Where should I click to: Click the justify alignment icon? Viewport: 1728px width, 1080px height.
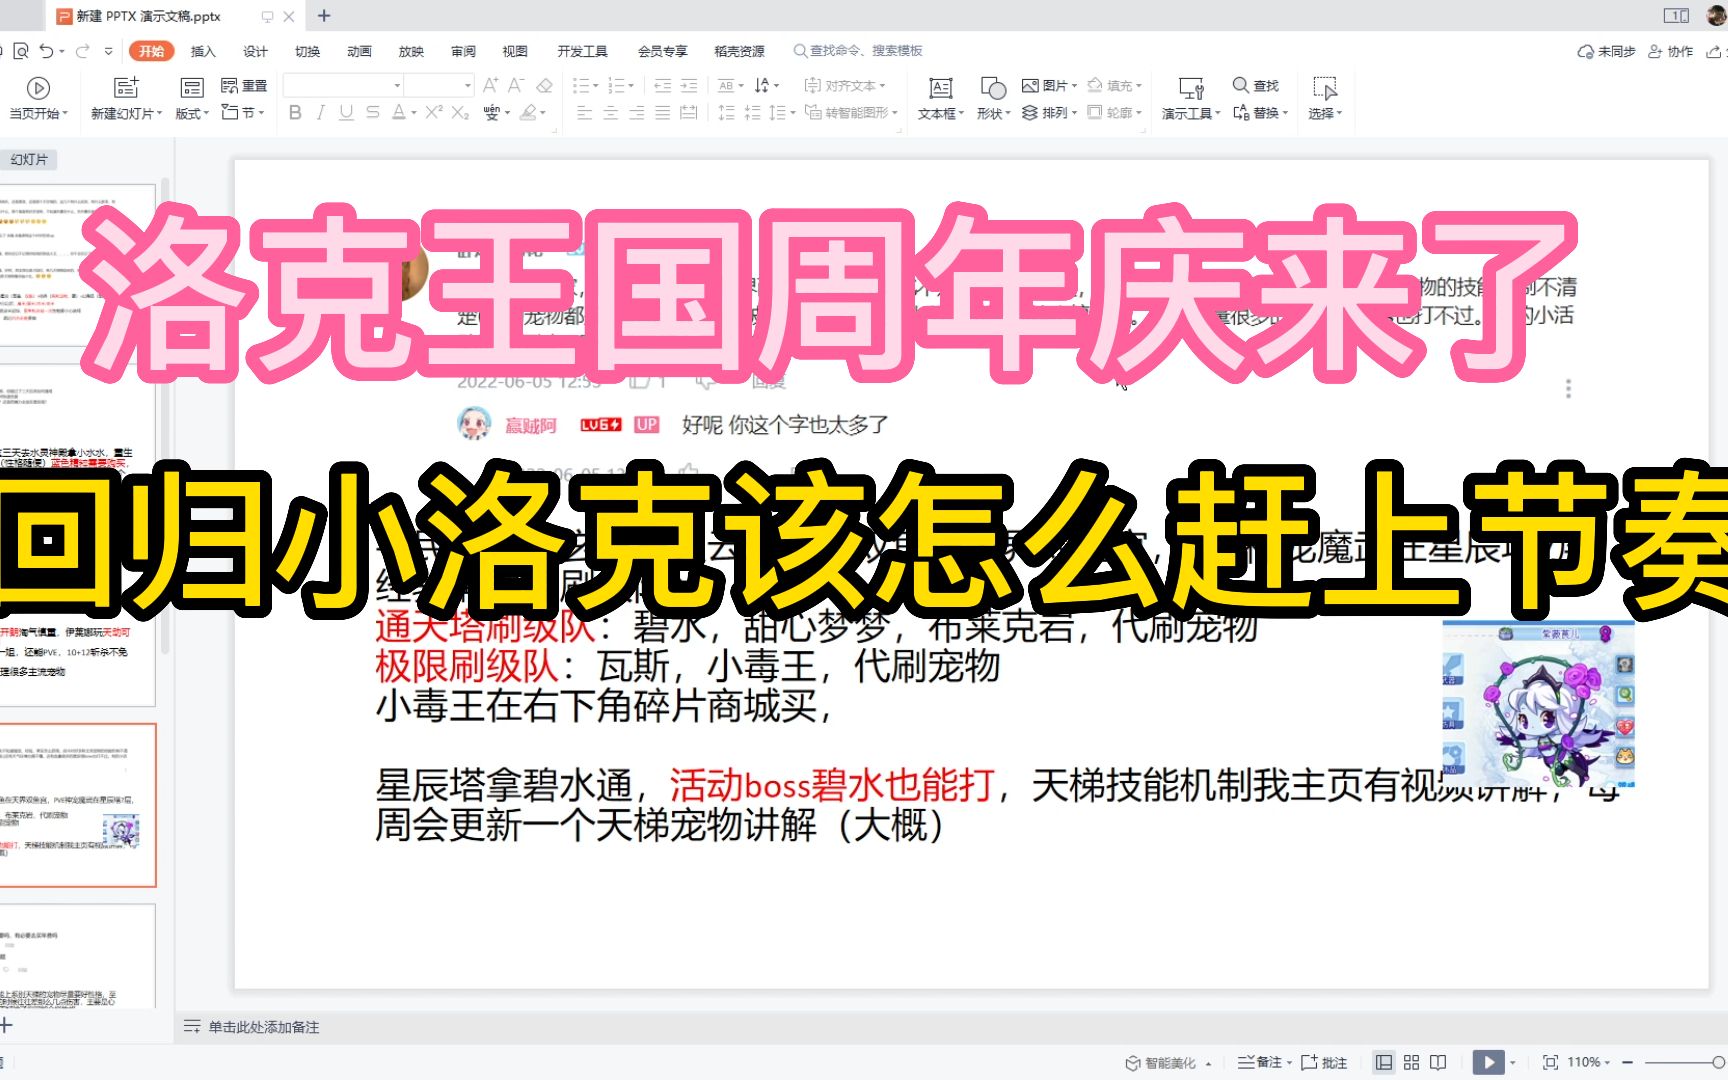tap(663, 113)
